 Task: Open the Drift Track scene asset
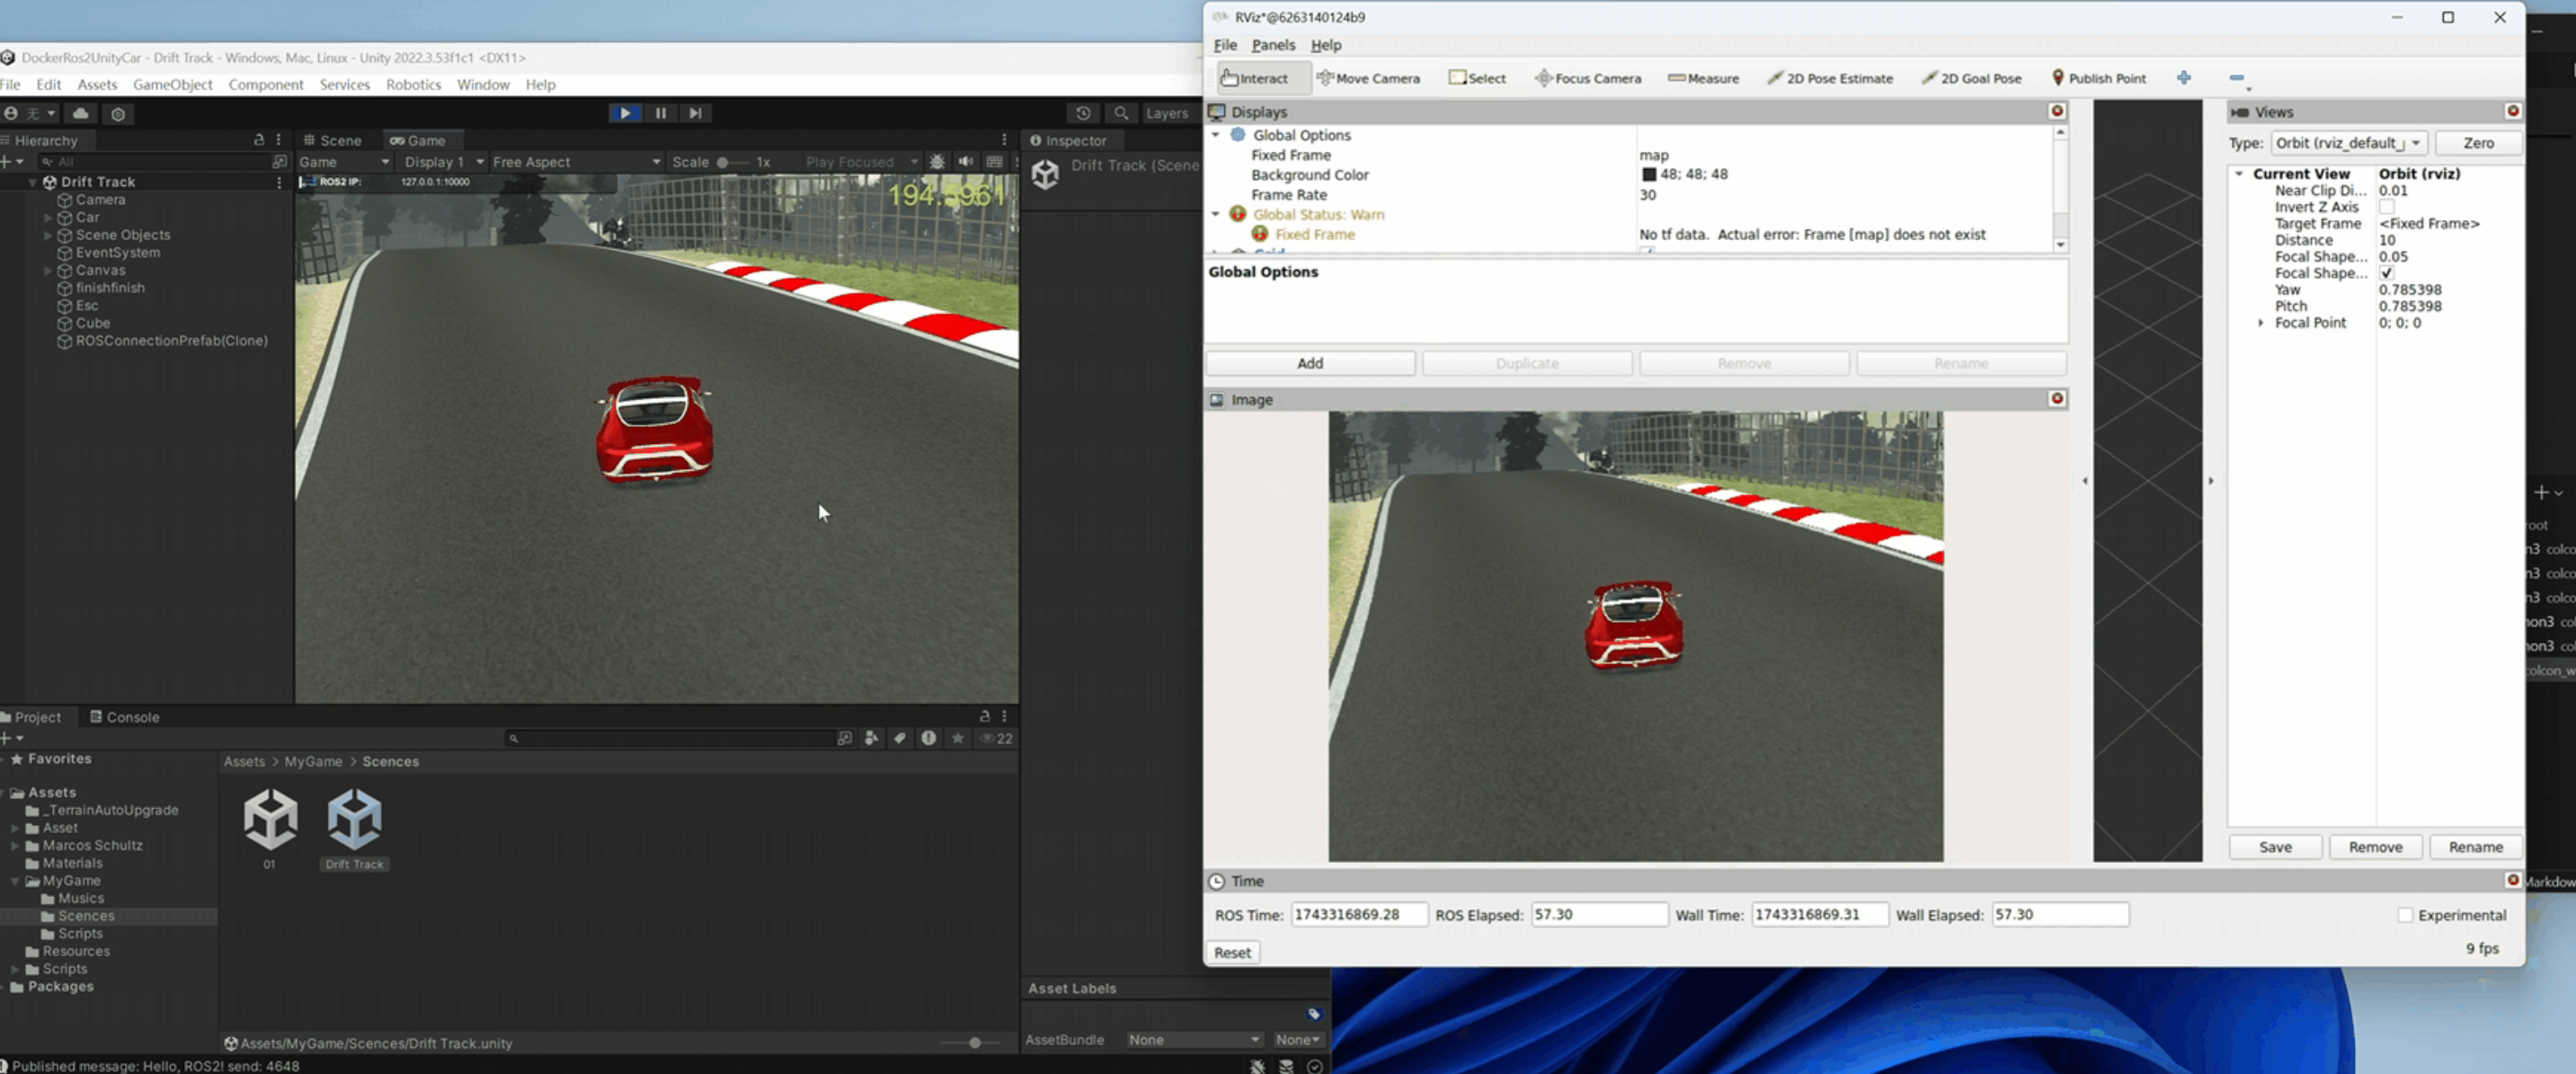[x=354, y=819]
